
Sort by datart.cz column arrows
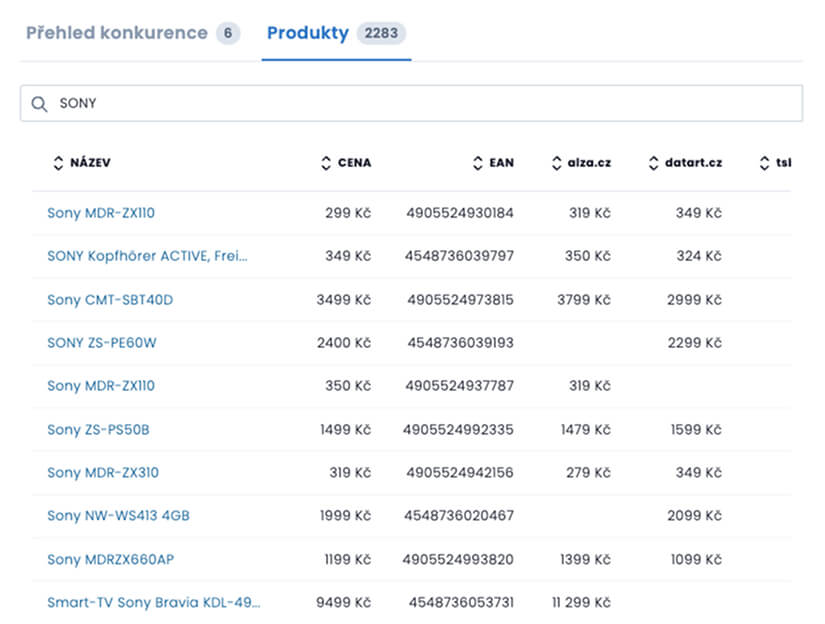pos(653,163)
